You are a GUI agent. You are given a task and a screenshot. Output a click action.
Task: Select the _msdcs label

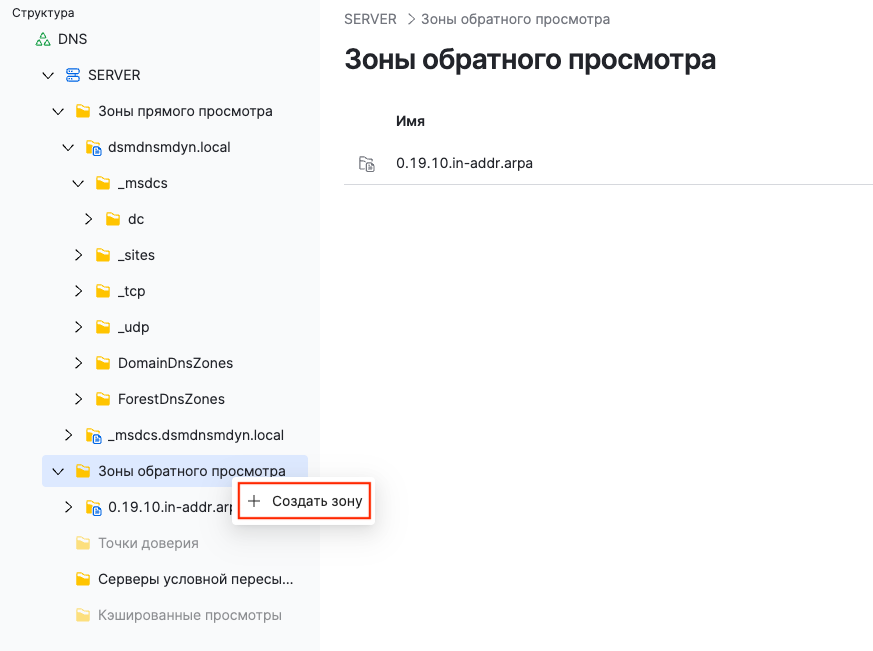143,183
